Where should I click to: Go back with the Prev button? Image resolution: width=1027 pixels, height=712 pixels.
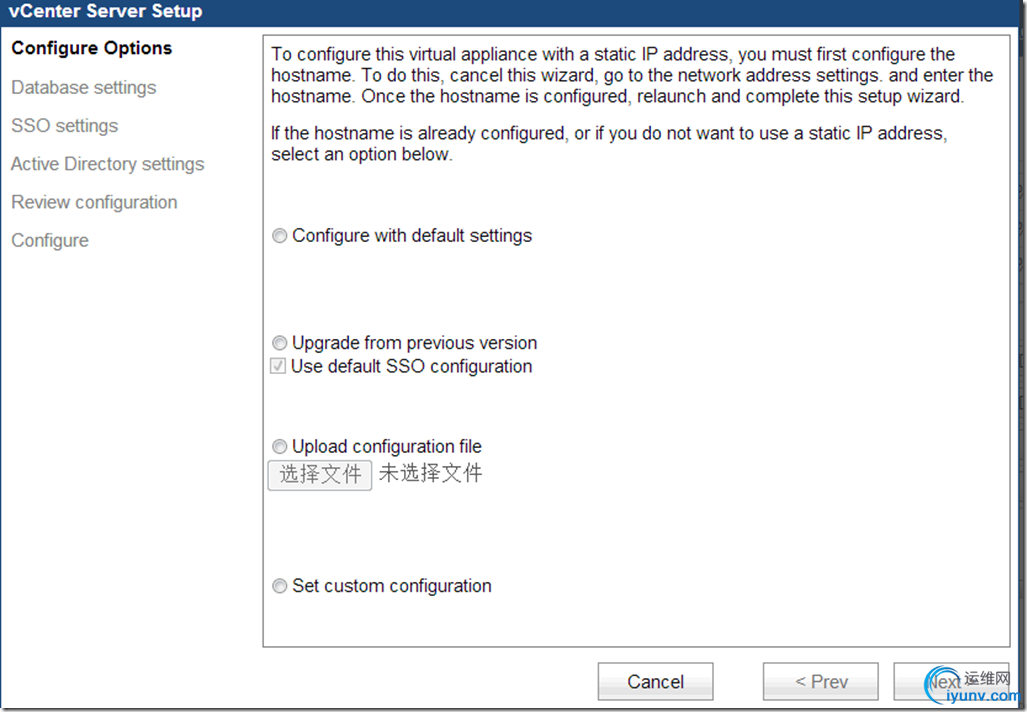coord(820,682)
